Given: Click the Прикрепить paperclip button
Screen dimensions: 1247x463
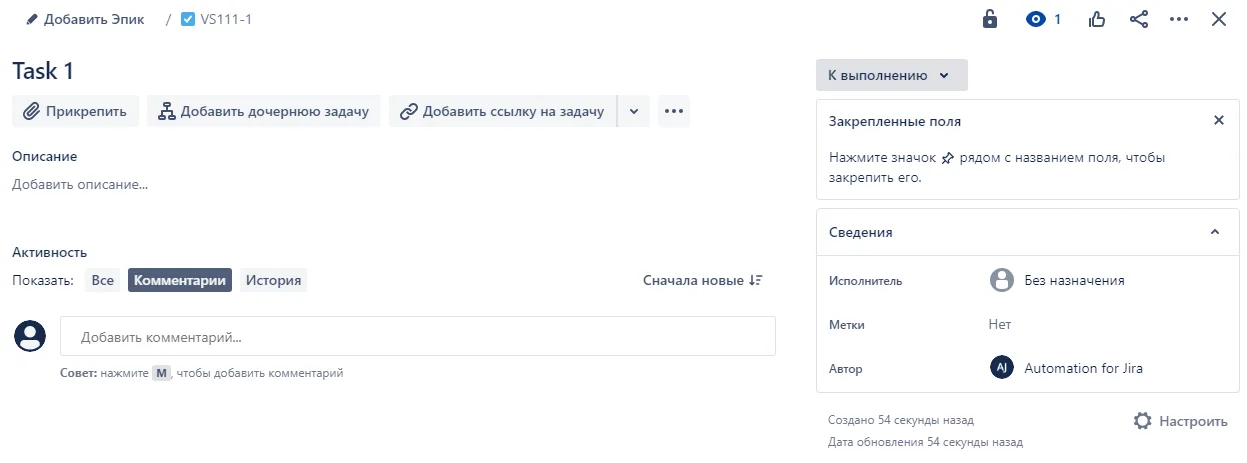Looking at the screenshot, I should tap(75, 111).
